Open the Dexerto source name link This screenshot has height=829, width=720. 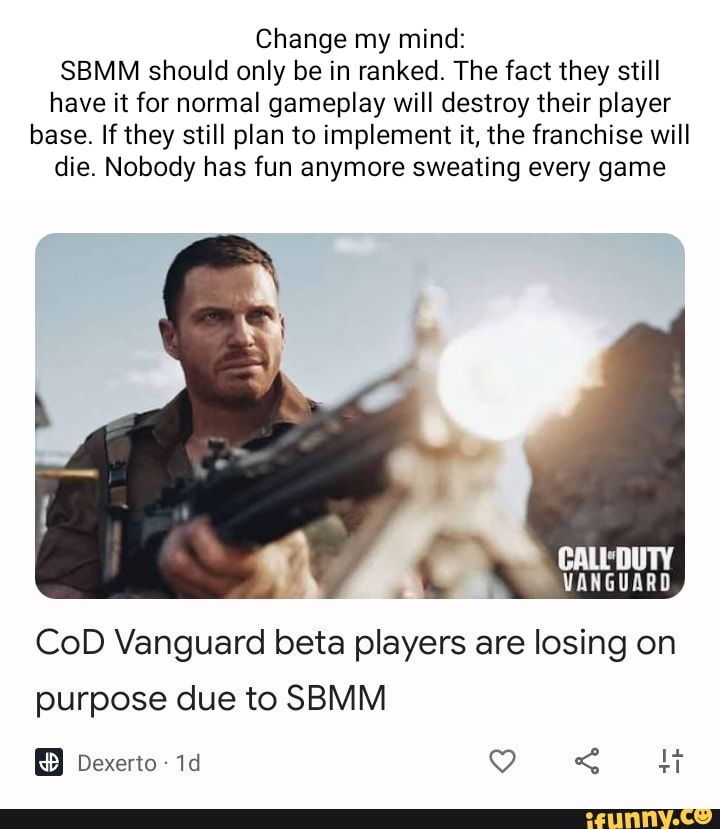(117, 763)
